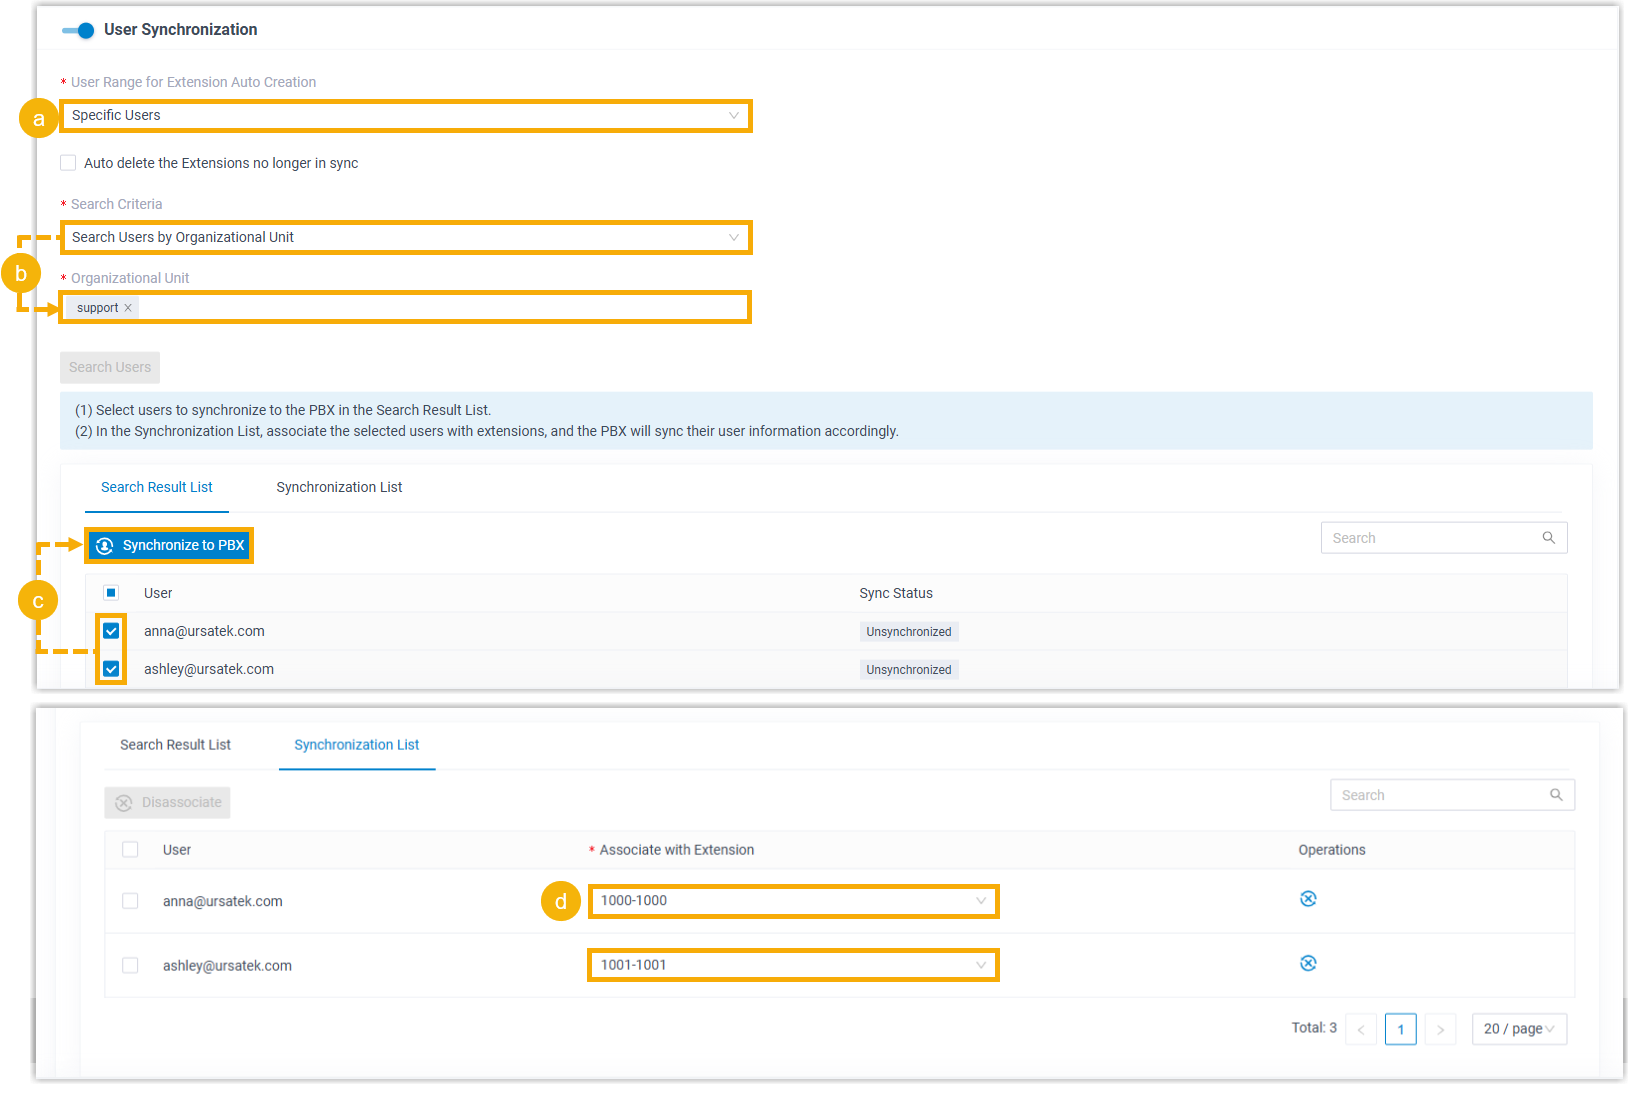
Task: Click disassociate icon for anna@ursatek.com
Action: pyautogui.click(x=1307, y=899)
